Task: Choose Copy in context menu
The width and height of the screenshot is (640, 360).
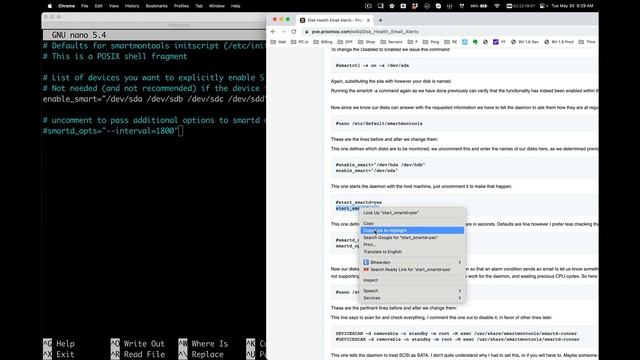Action: (411, 223)
